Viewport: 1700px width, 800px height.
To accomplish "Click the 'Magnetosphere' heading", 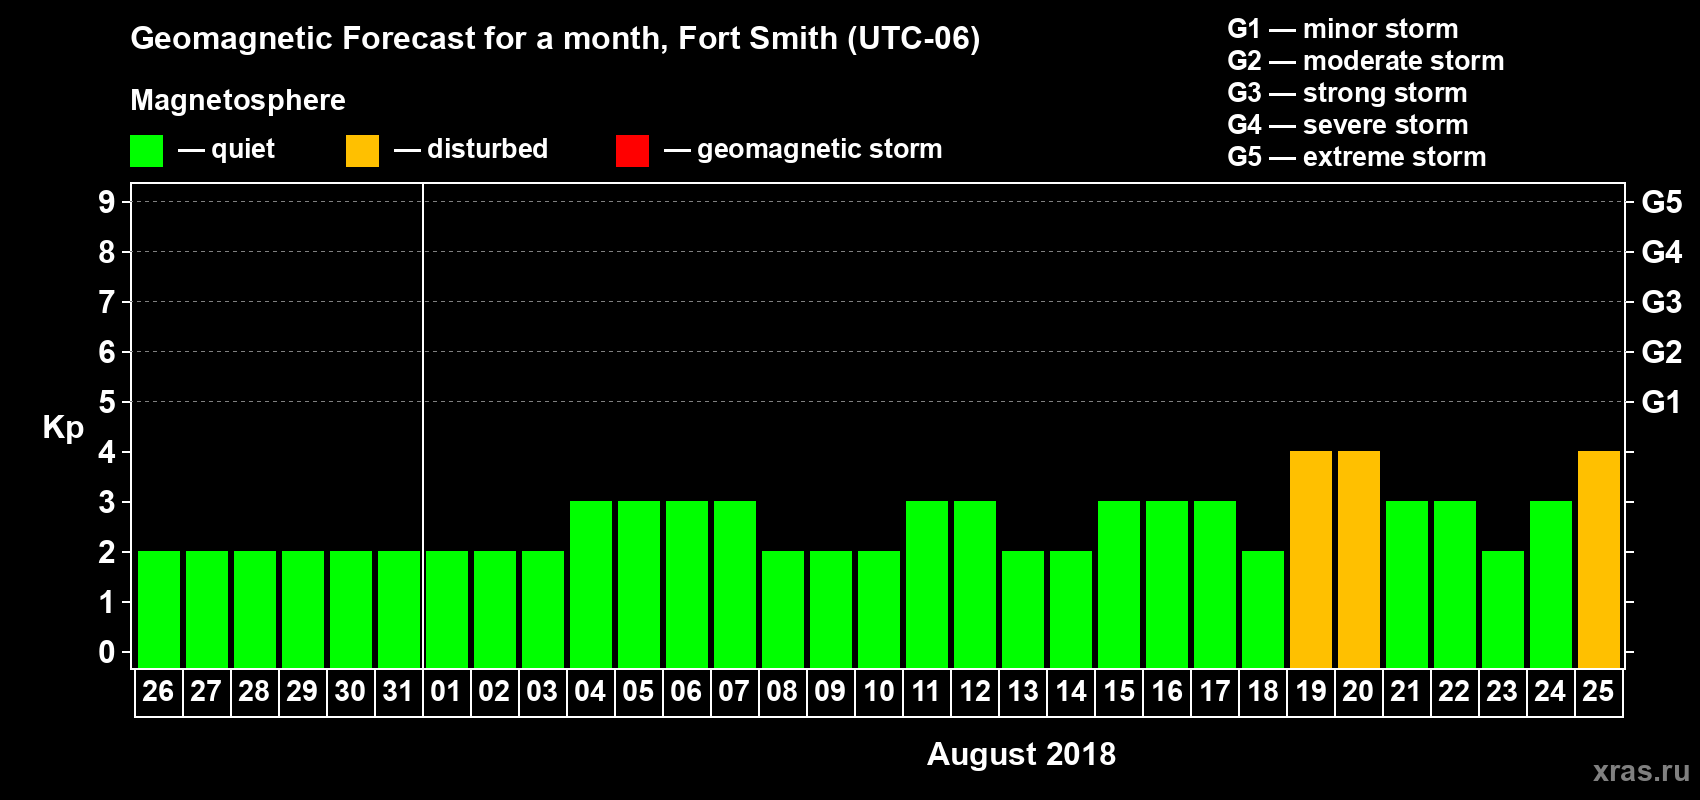I will click(x=238, y=101).
